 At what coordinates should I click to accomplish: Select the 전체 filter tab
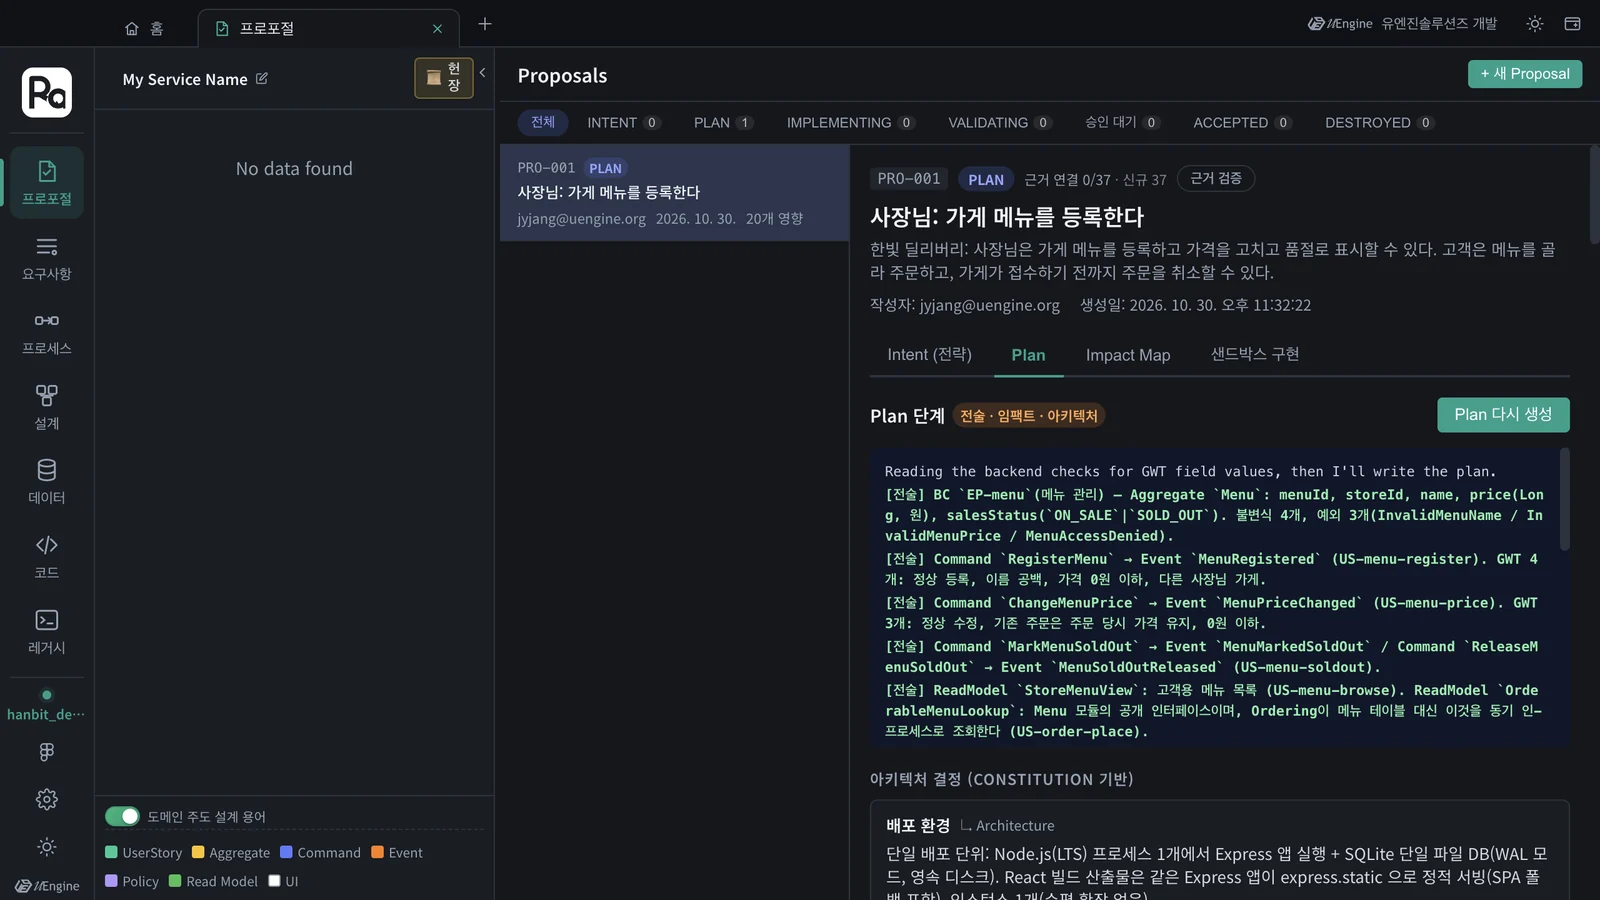pyautogui.click(x=543, y=122)
